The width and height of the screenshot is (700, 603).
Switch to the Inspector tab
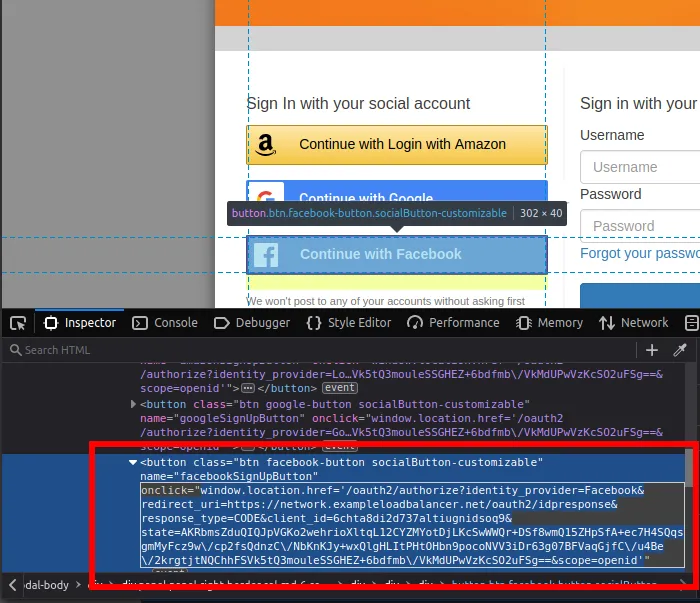tap(80, 323)
